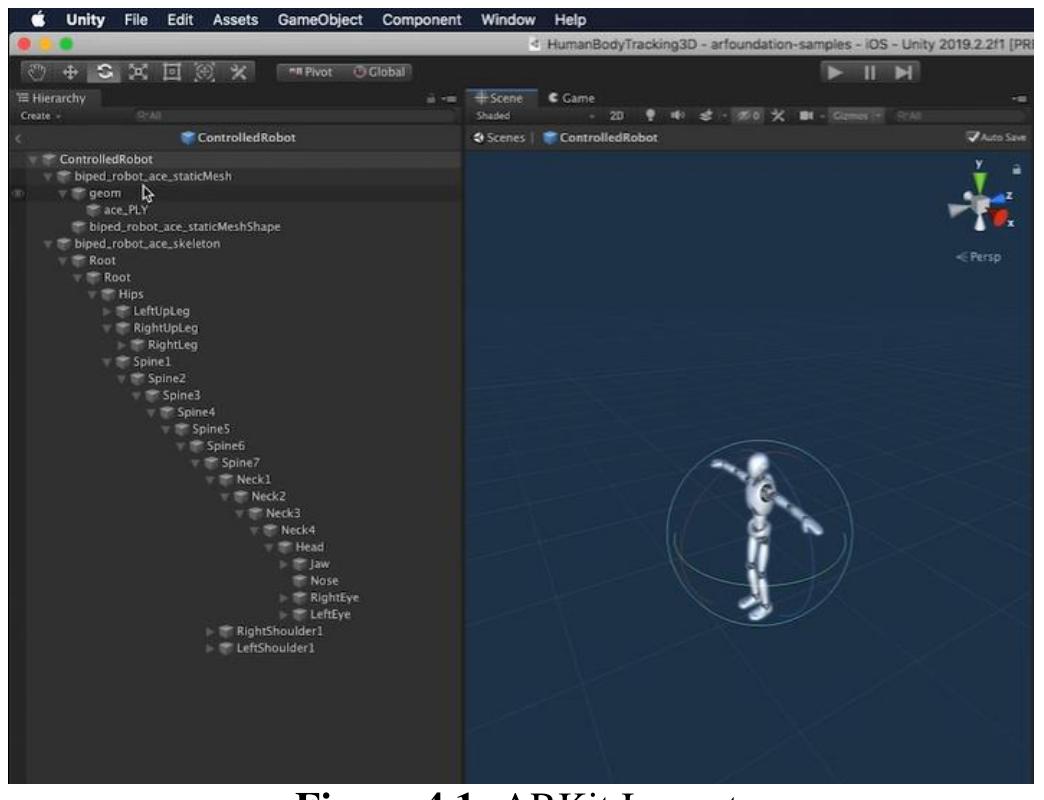Collapse the Head node
Screen dimensions: 1044x800
(269, 547)
